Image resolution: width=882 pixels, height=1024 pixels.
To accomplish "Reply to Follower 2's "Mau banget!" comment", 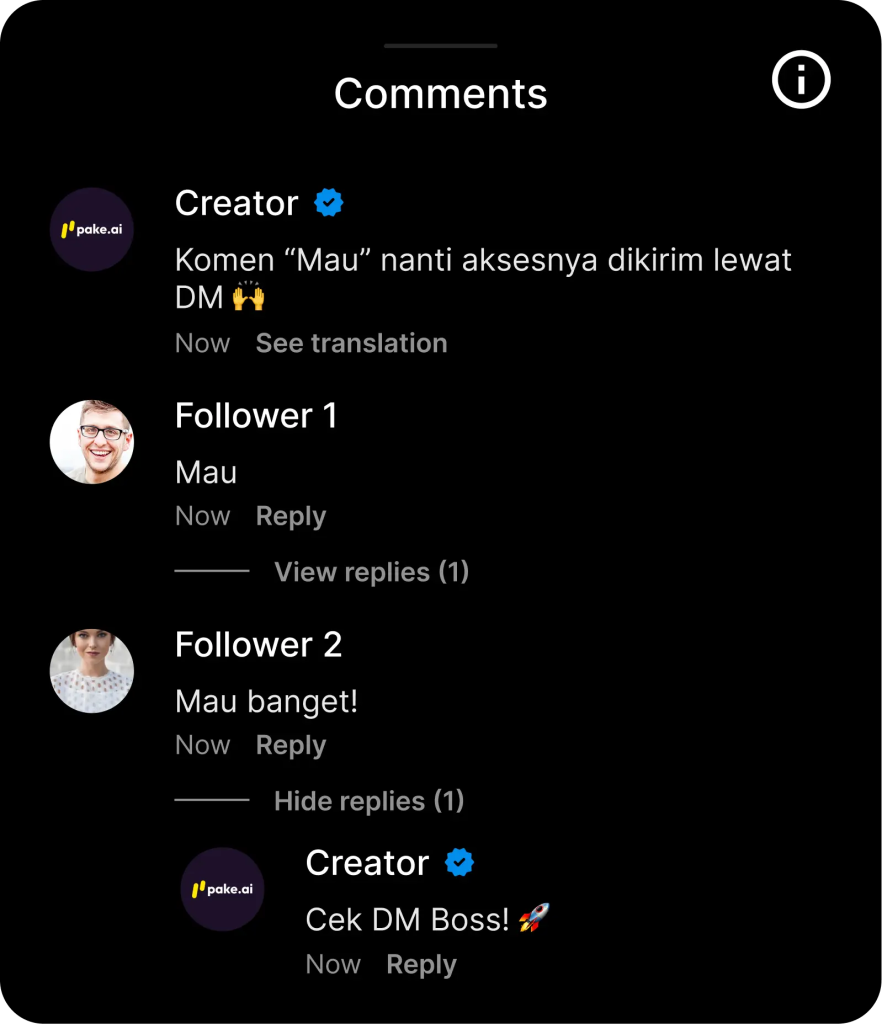I will pyautogui.click(x=290, y=745).
